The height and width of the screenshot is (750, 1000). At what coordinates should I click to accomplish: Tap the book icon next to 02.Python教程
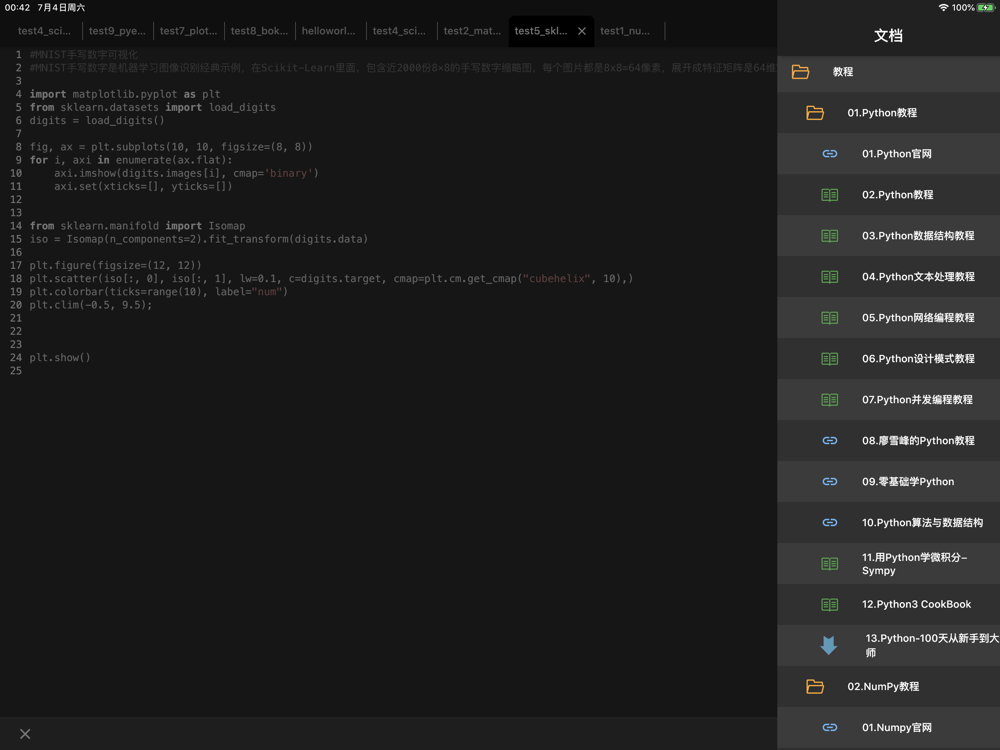829,195
